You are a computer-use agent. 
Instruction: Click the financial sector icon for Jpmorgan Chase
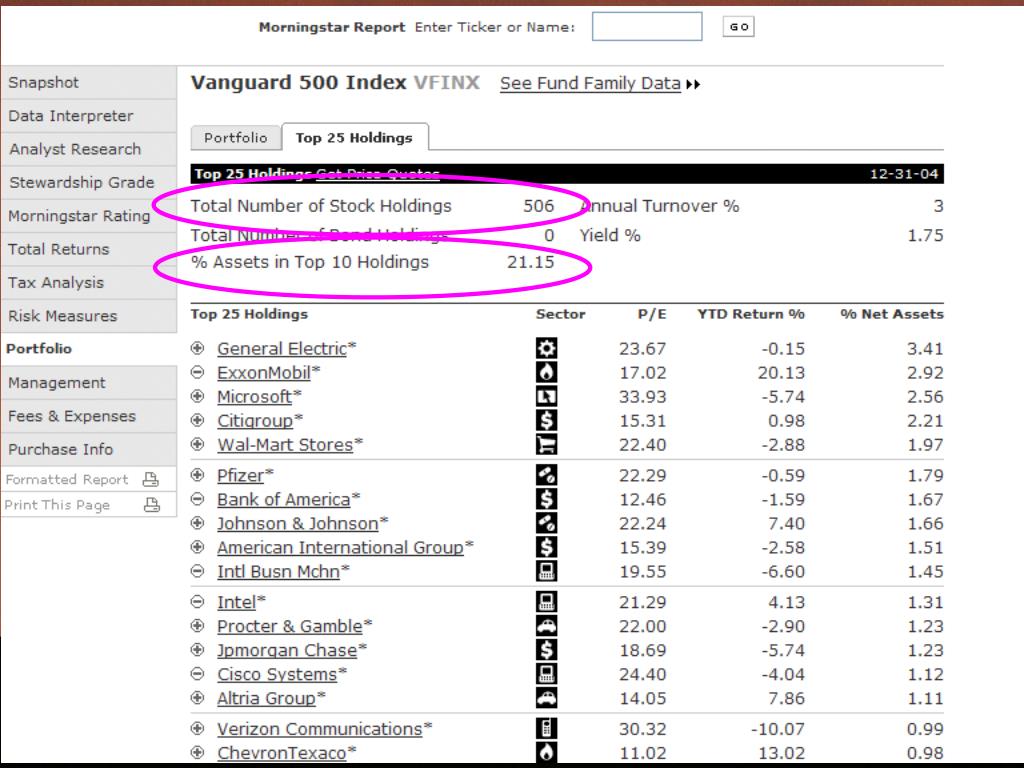(547, 650)
